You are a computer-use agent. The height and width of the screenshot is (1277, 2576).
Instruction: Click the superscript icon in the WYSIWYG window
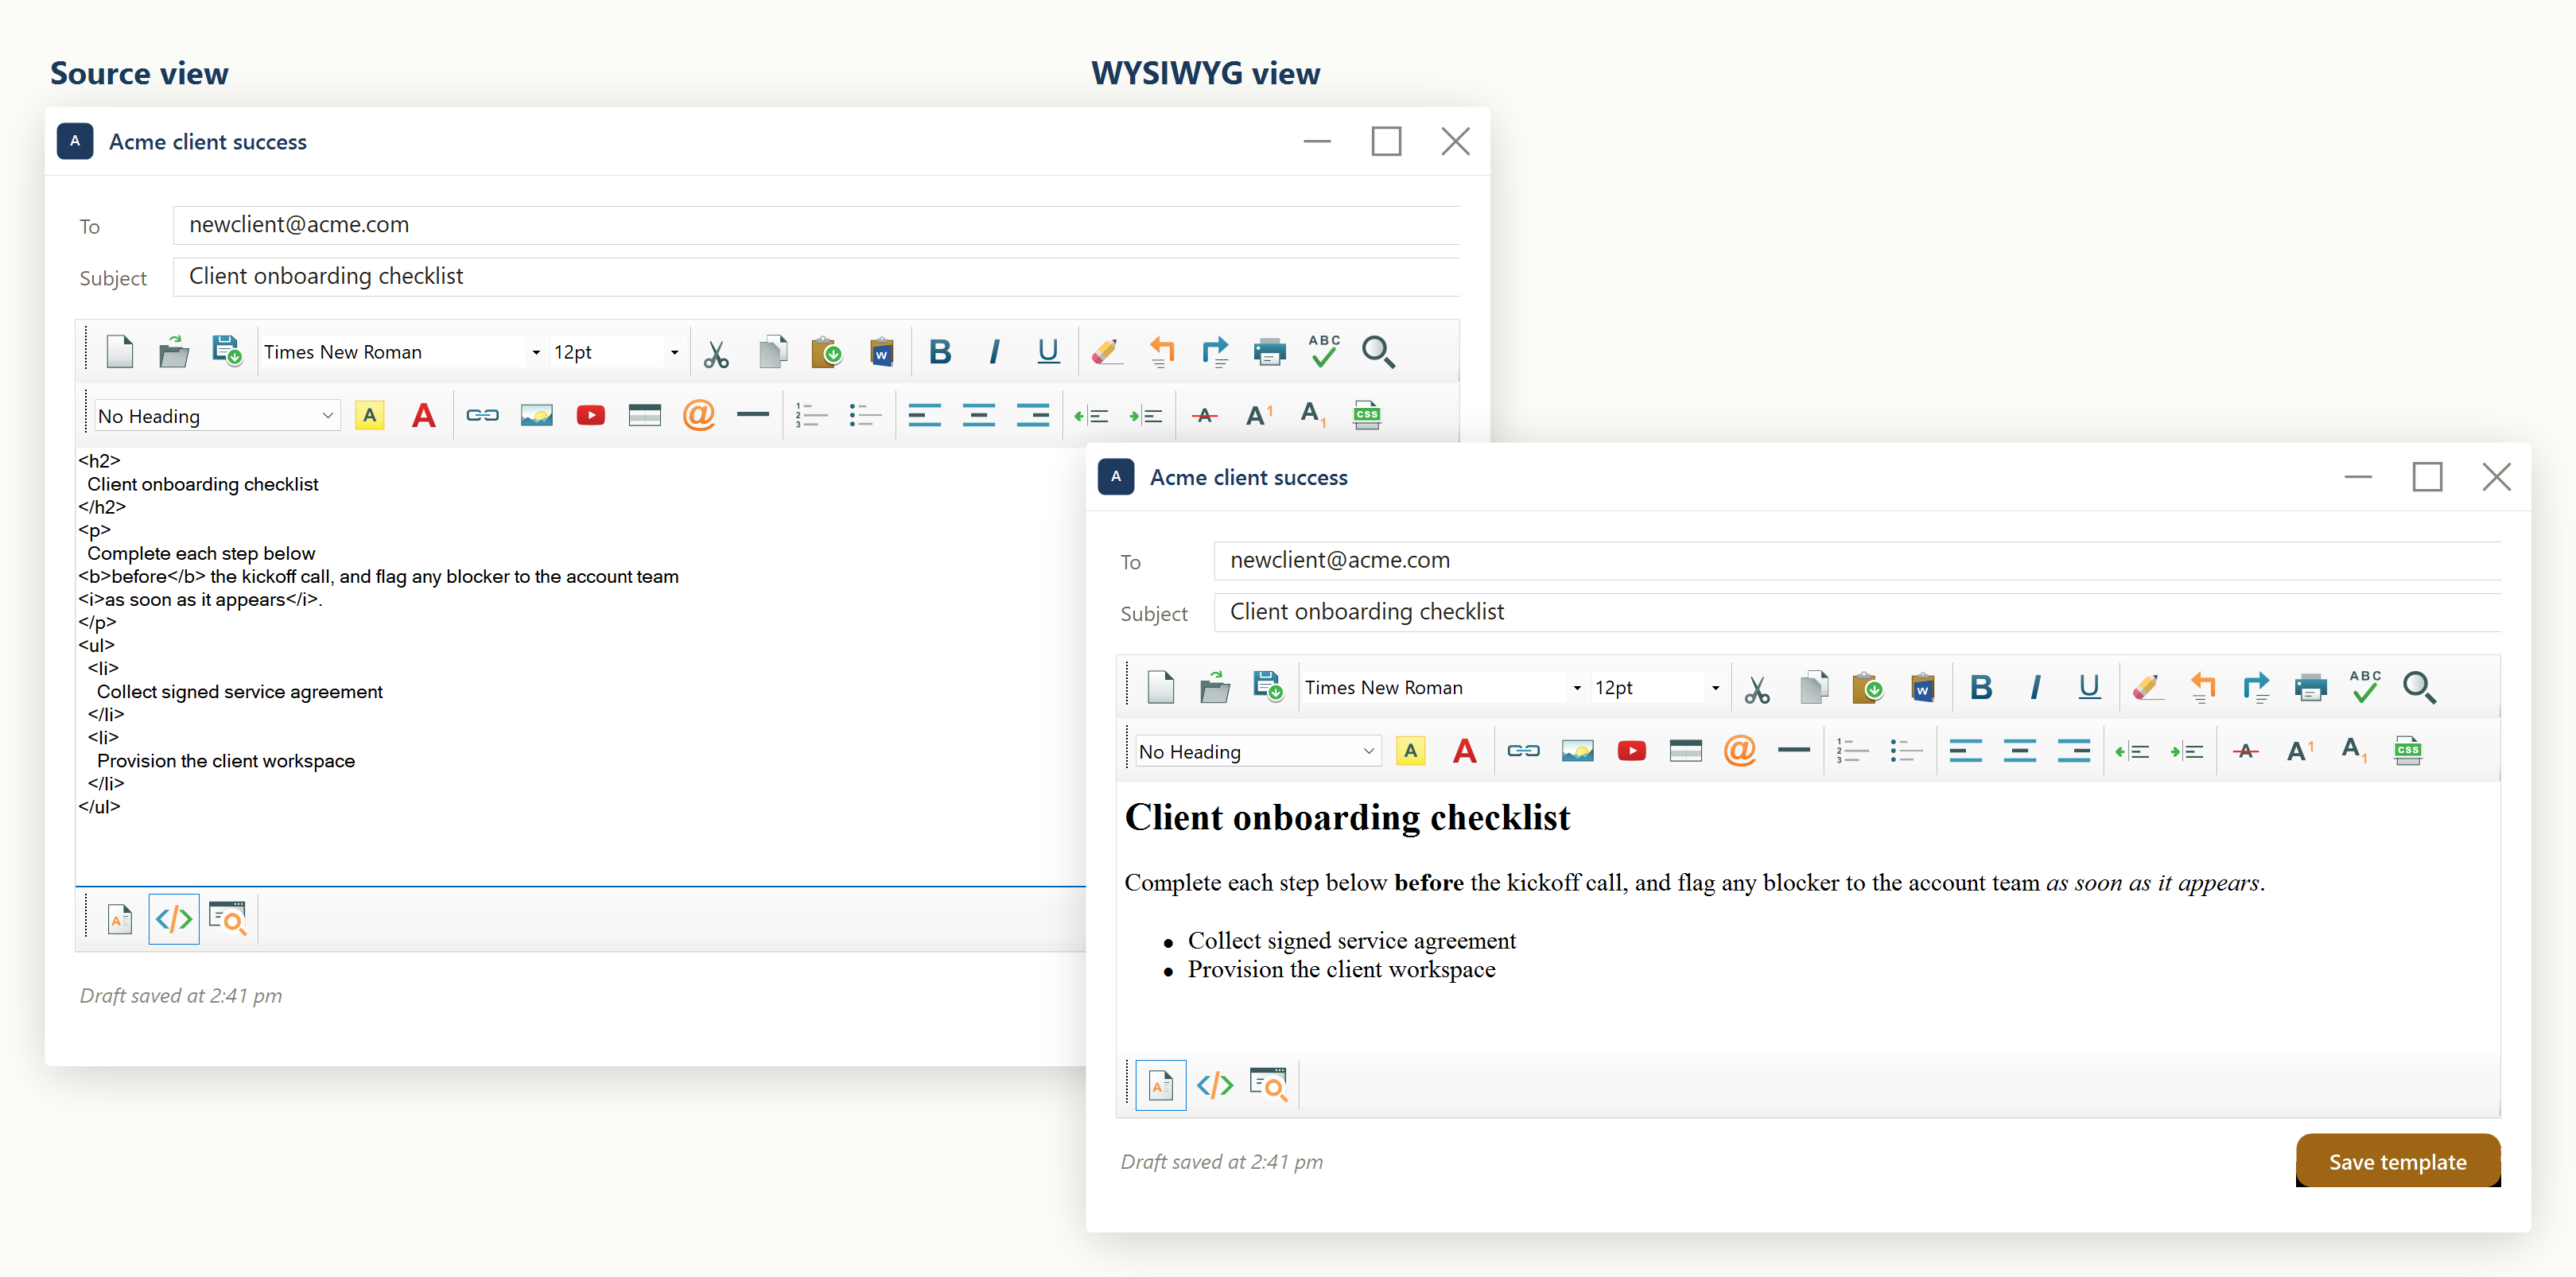tap(2300, 750)
